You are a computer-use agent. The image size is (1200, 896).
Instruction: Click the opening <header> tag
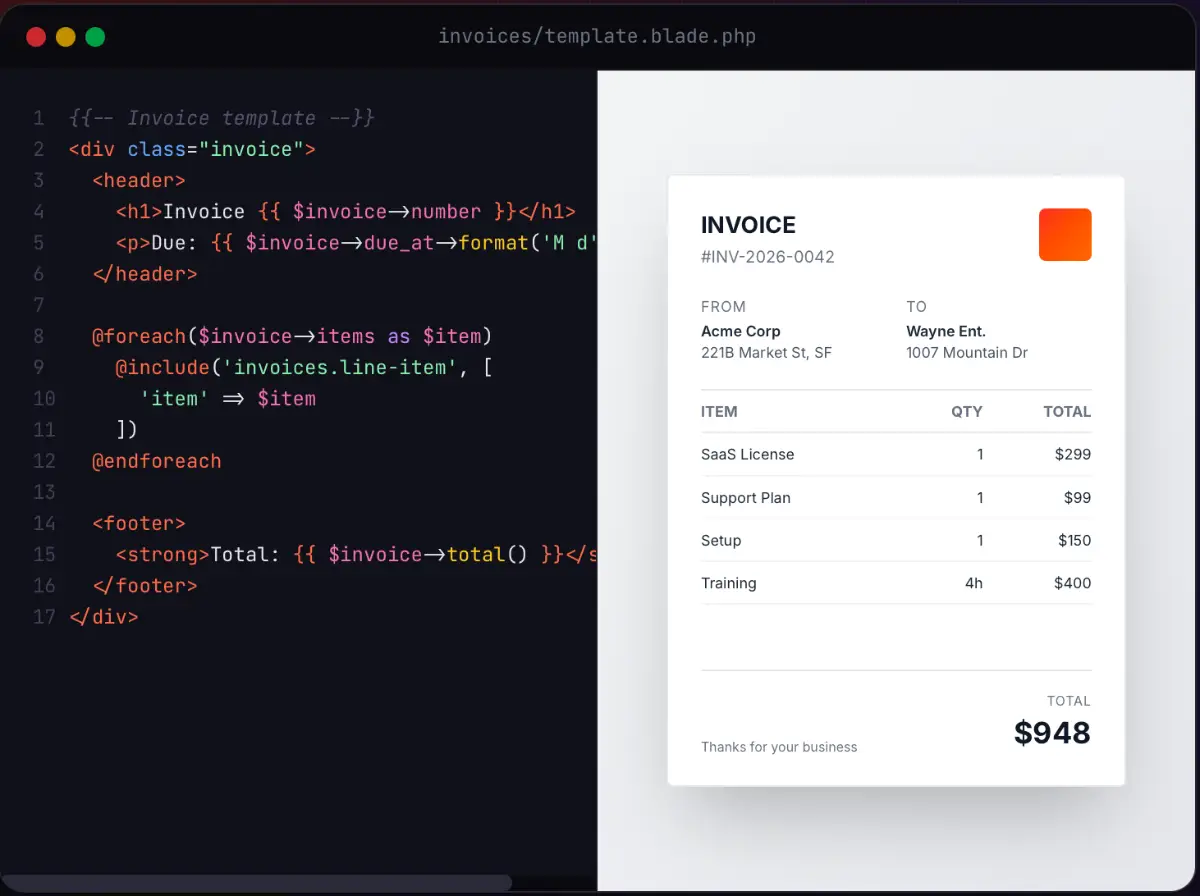click(139, 180)
